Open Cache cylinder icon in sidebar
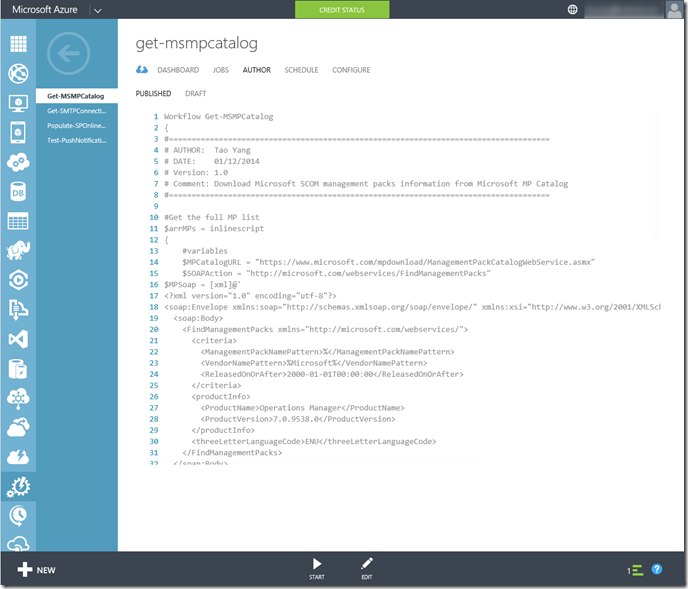The height and width of the screenshot is (589, 688). 18,369
